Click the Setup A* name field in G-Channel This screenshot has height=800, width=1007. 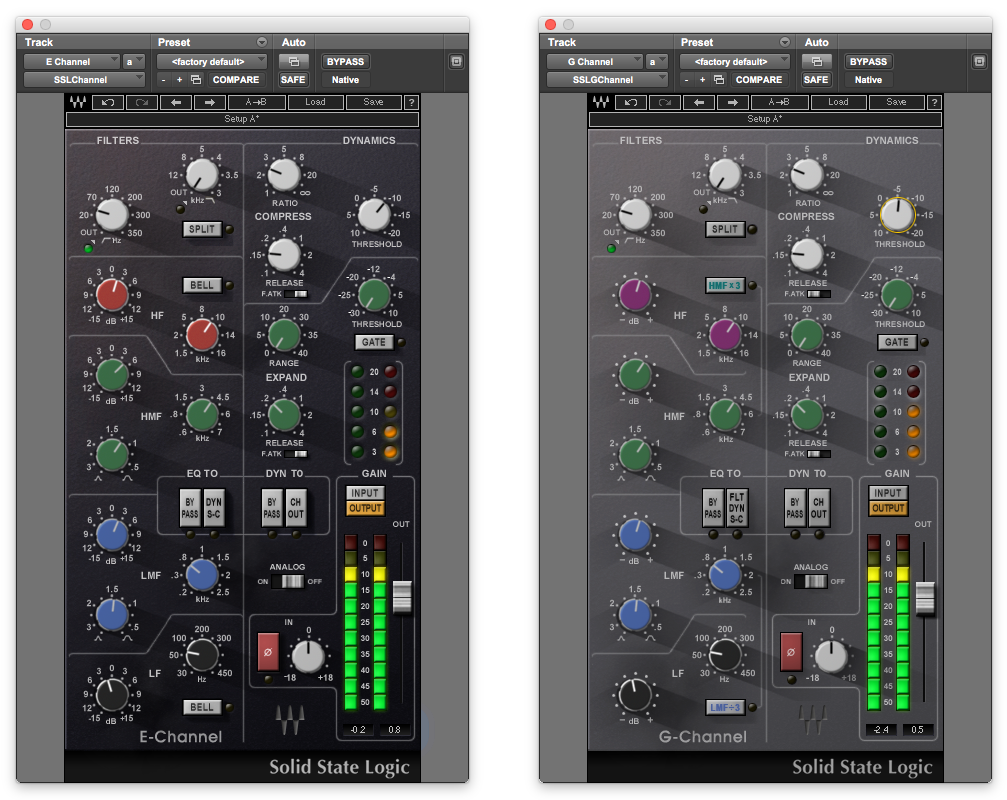coord(764,120)
